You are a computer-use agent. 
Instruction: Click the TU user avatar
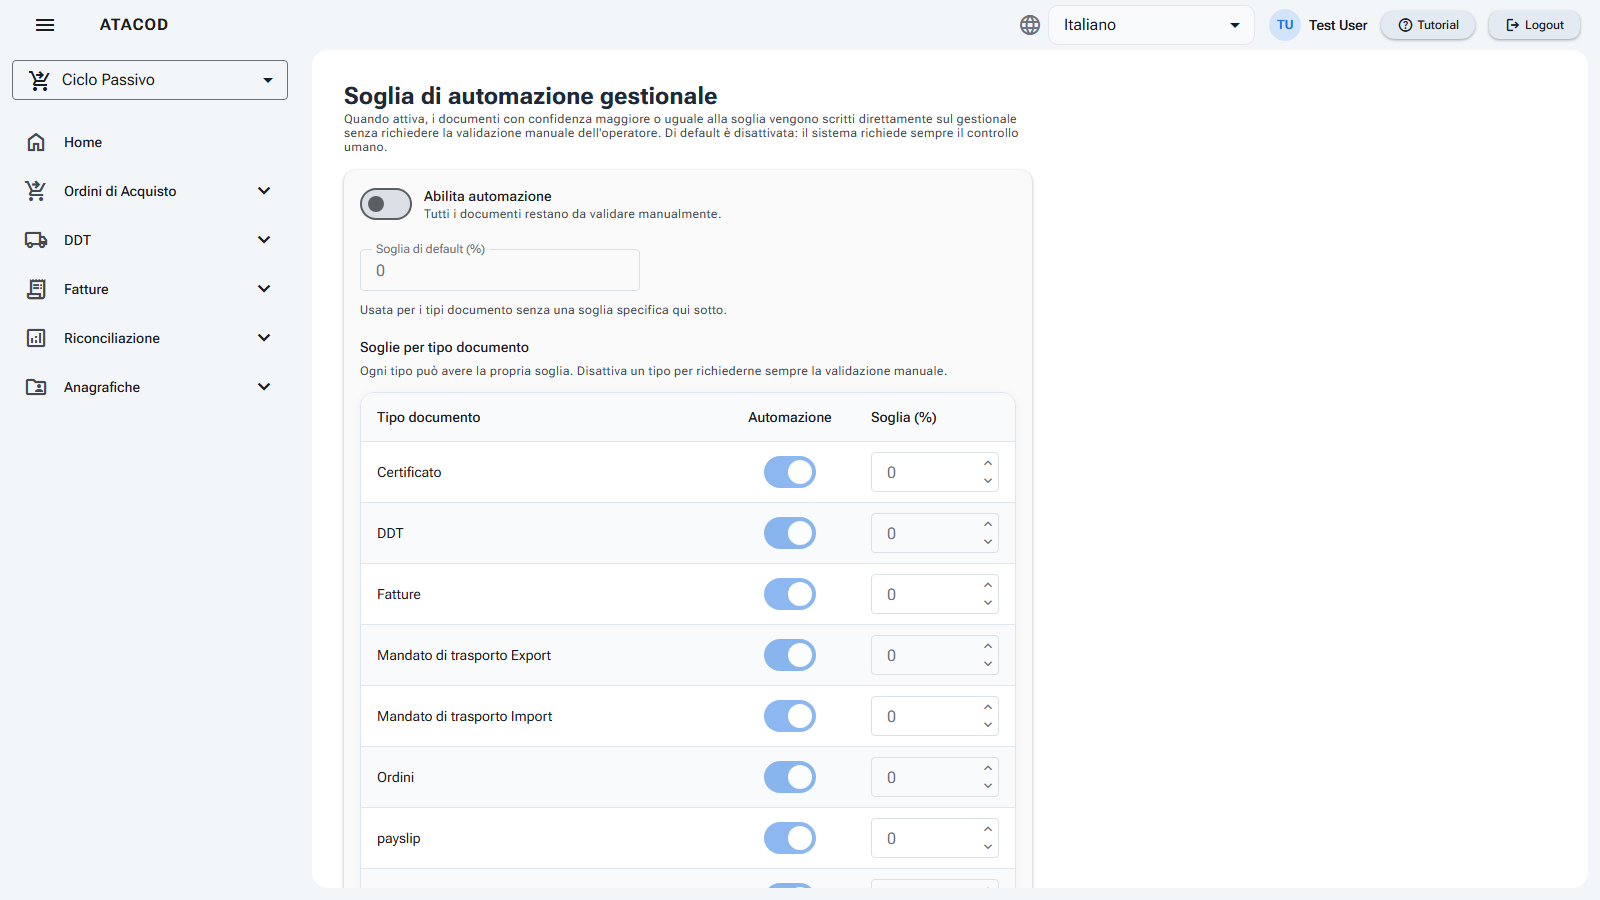pyautogui.click(x=1285, y=25)
